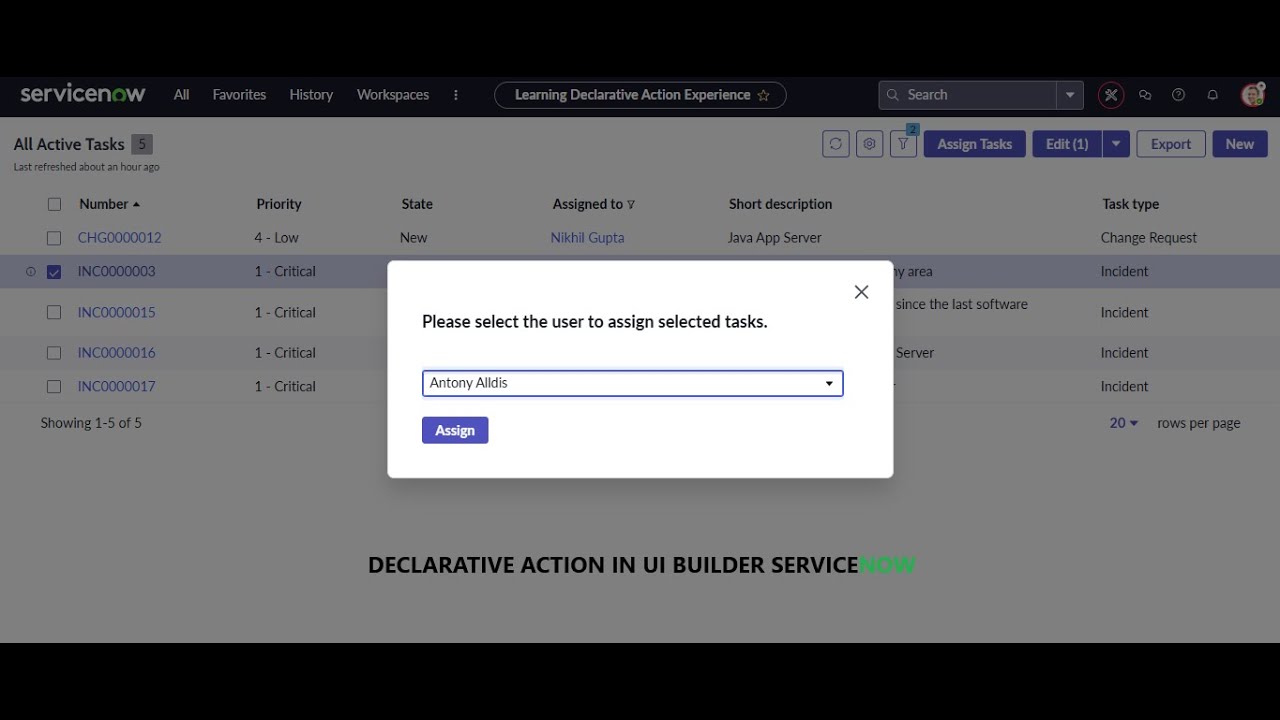The image size is (1280, 720).
Task: Click the red-circled debug tools icon
Action: [x=1111, y=95]
